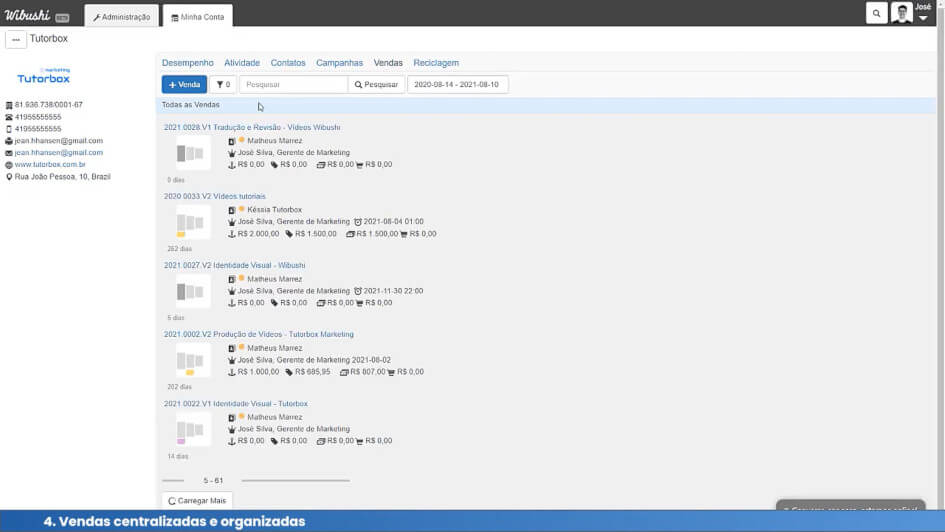
Task: Go to the Desempenho tab
Action: [187, 63]
